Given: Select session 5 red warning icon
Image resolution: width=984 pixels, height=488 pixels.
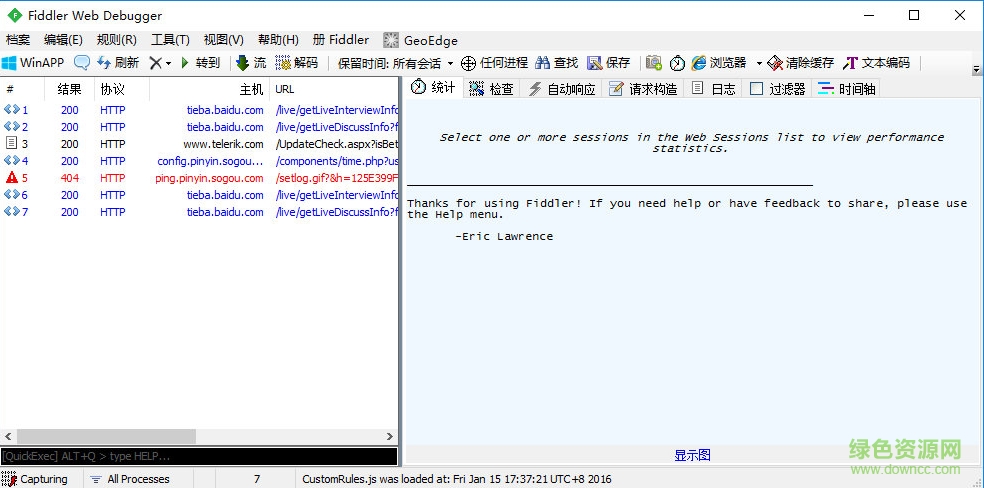Looking at the screenshot, I should tap(11, 178).
